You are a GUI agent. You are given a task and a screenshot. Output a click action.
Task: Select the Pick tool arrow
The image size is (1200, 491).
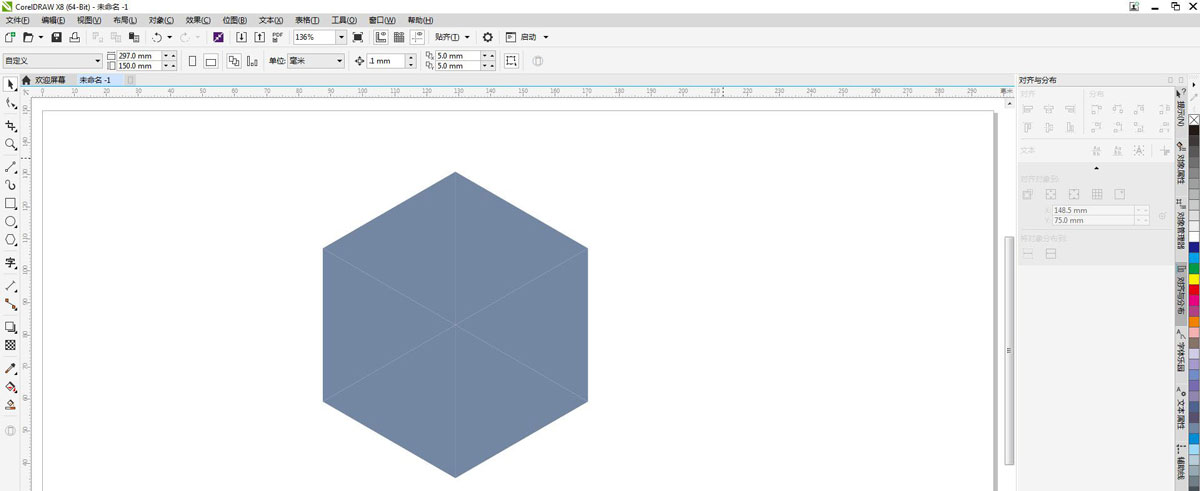[x=10, y=84]
